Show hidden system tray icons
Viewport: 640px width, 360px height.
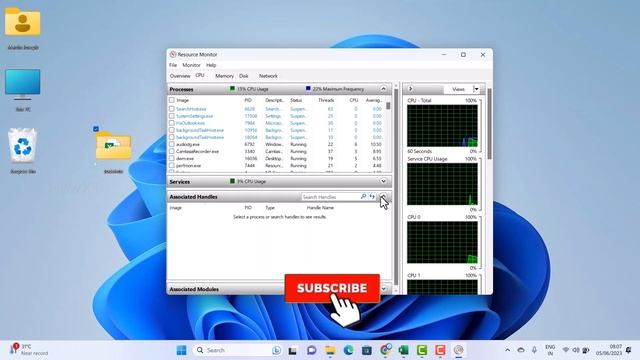coord(507,350)
